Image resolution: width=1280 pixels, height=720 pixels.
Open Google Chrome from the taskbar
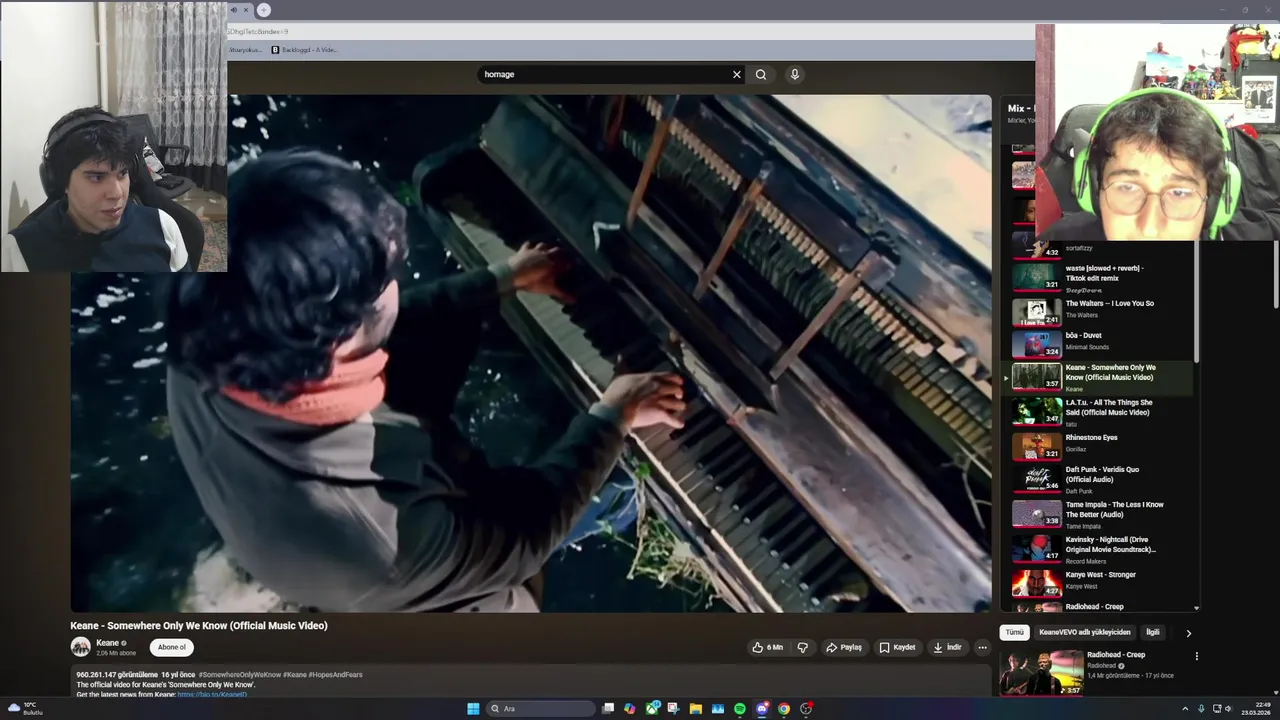tap(784, 709)
